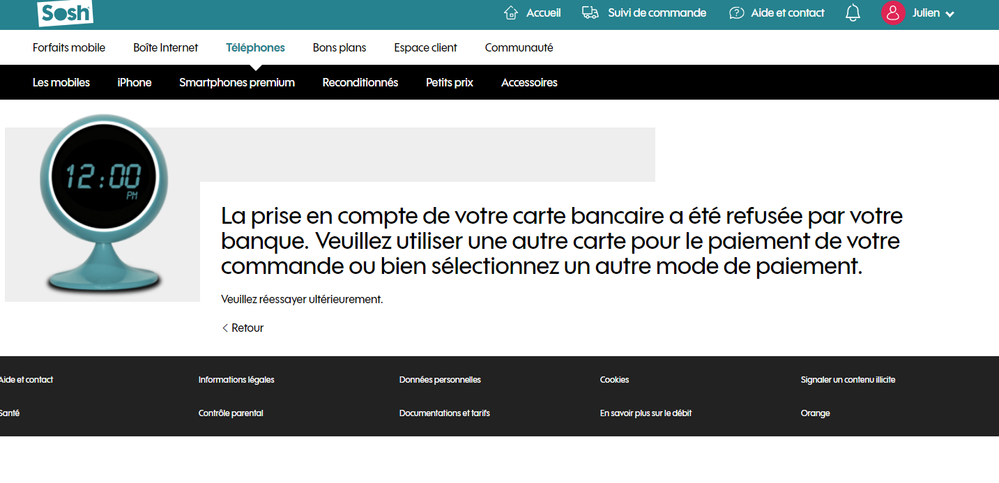The width and height of the screenshot is (999, 483).
Task: Select the Téléphones tab
Action: pyautogui.click(x=255, y=47)
